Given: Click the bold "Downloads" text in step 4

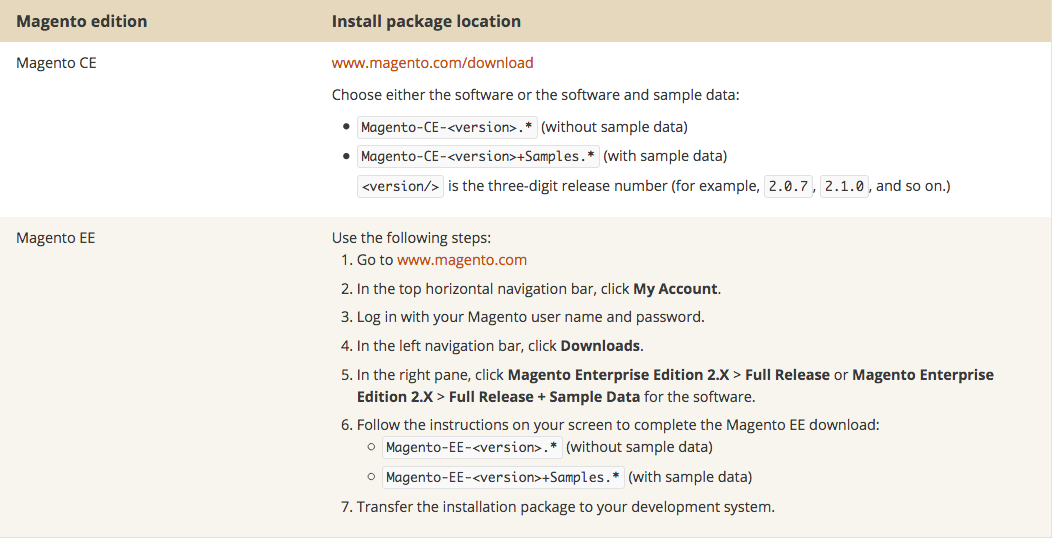Looking at the screenshot, I should [600, 346].
